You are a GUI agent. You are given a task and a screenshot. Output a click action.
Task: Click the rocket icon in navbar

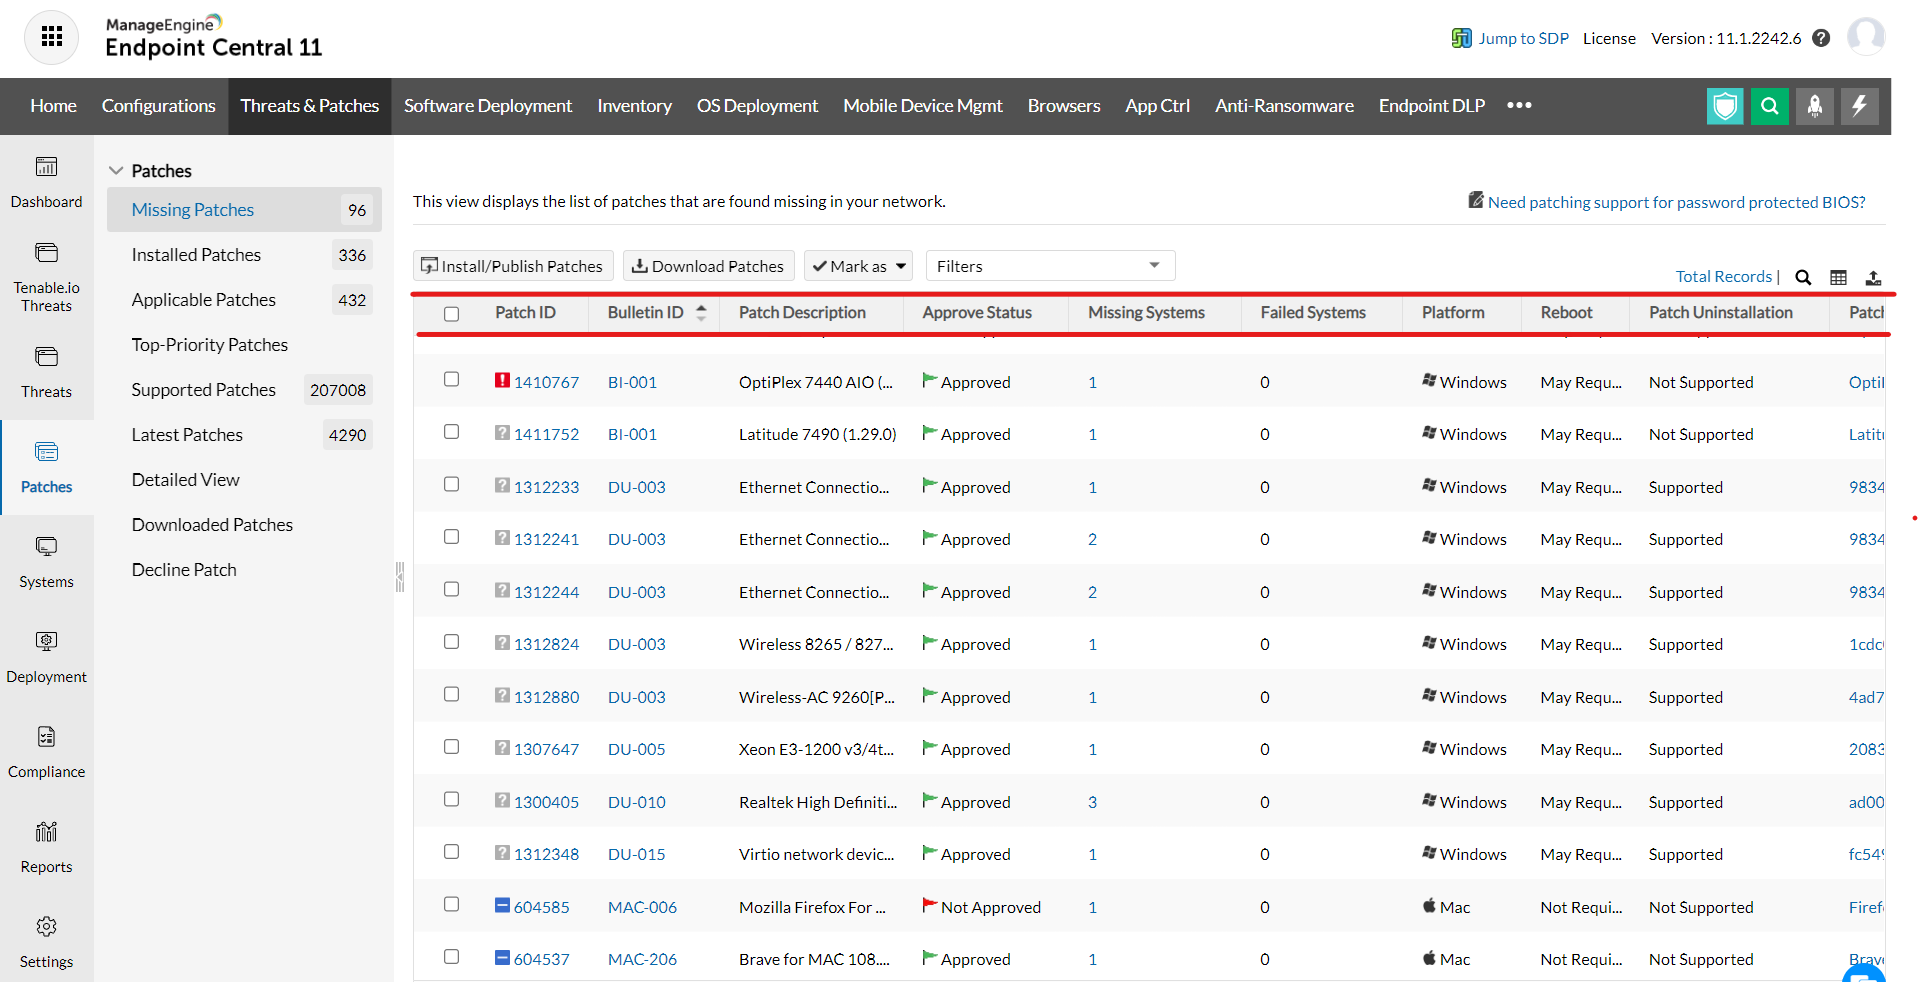pos(1814,106)
